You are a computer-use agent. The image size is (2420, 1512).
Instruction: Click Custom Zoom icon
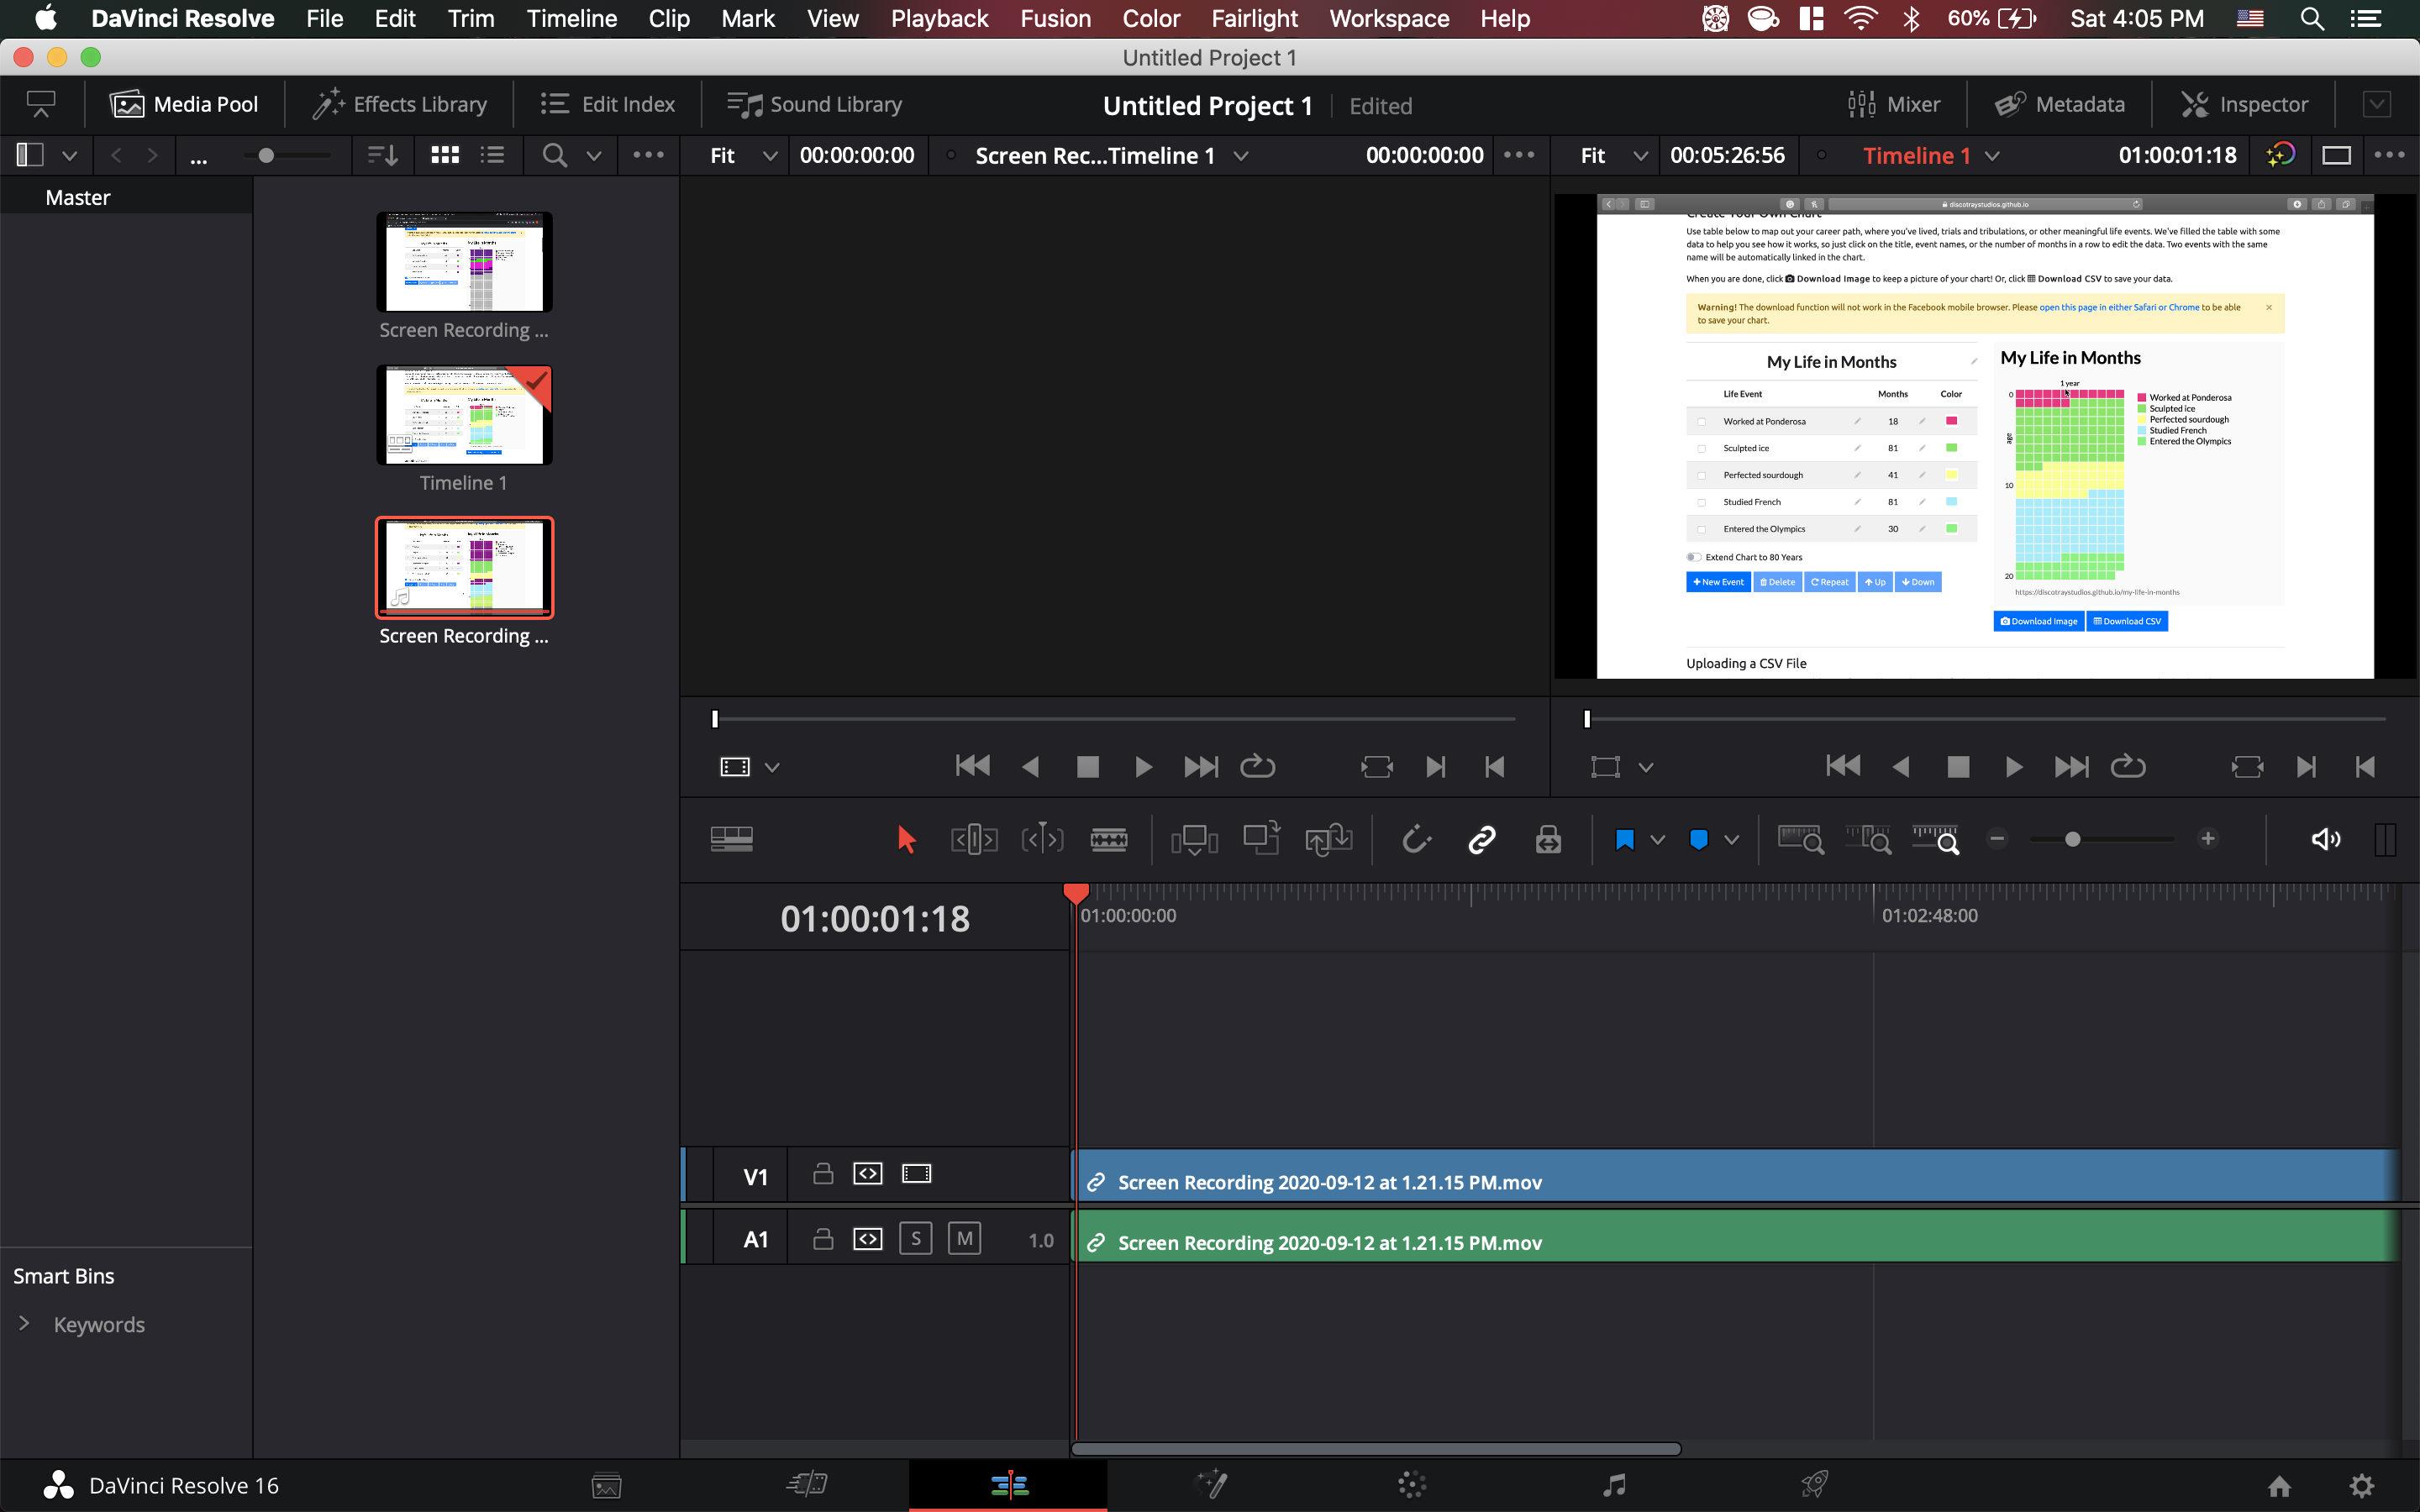pyautogui.click(x=1936, y=839)
